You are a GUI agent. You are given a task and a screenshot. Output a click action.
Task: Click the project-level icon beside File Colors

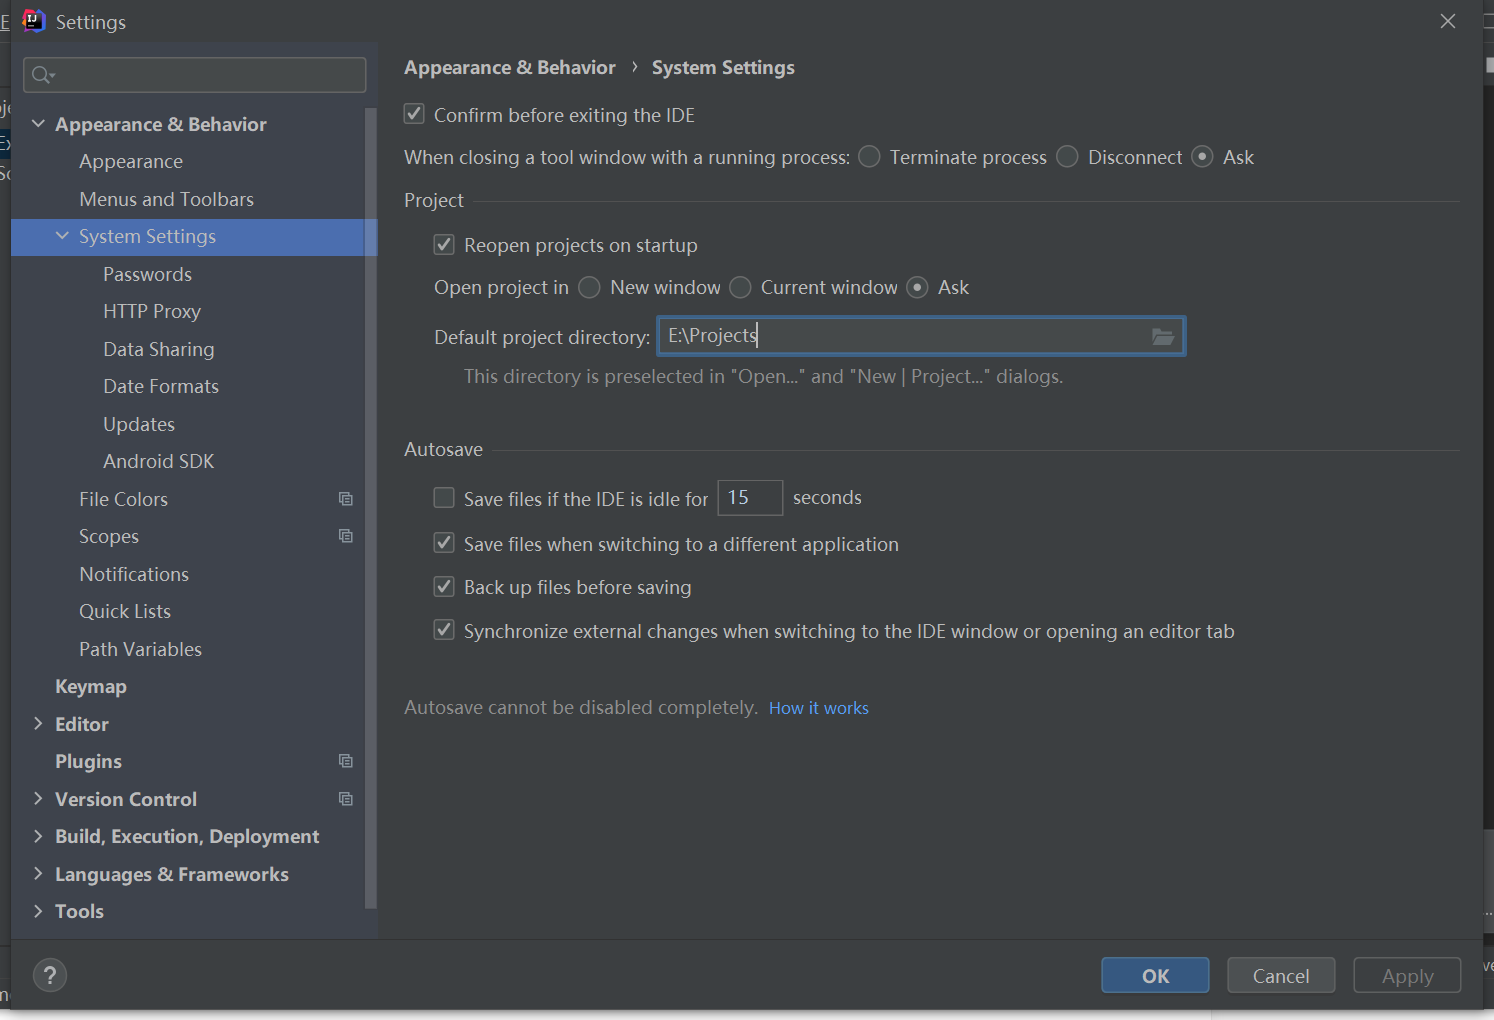coord(346,499)
